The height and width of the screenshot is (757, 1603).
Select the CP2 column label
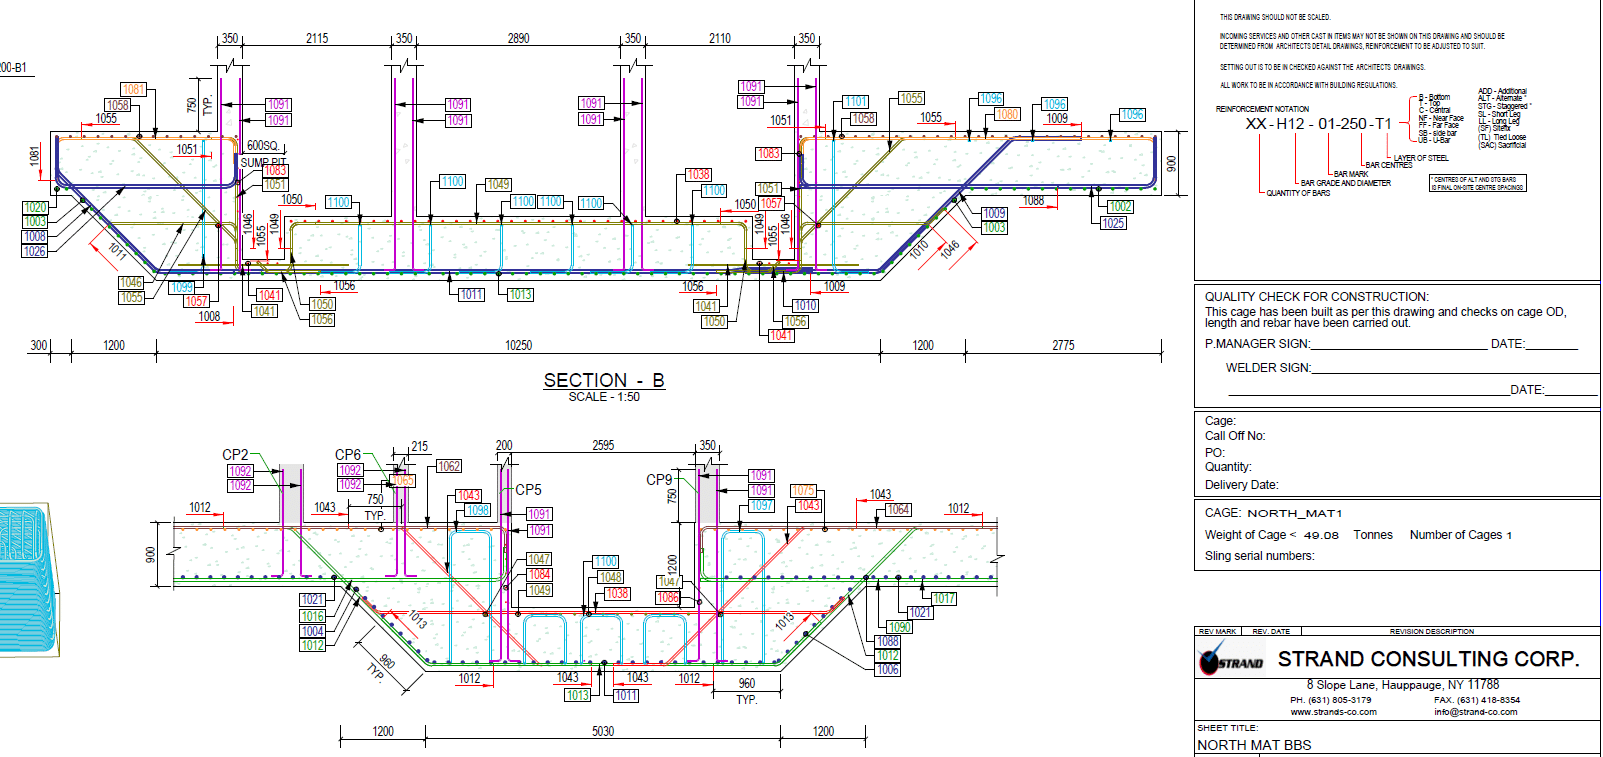pyautogui.click(x=235, y=455)
